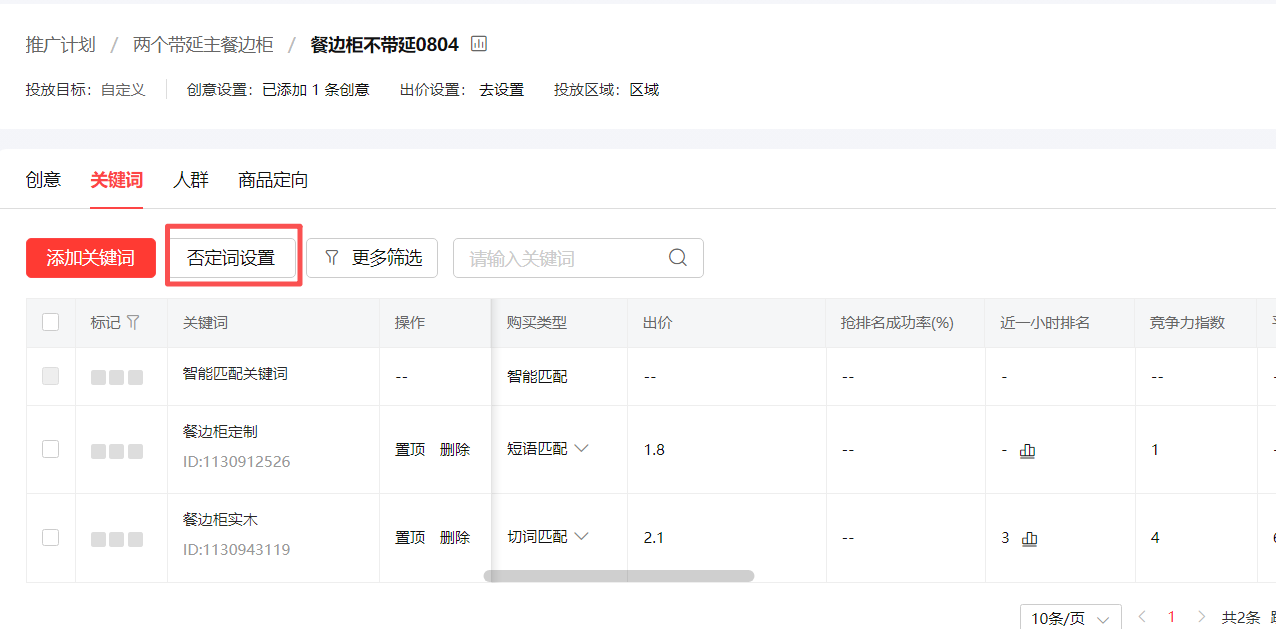View the hourly rank chart for 餐边柜定制

[1027, 450]
